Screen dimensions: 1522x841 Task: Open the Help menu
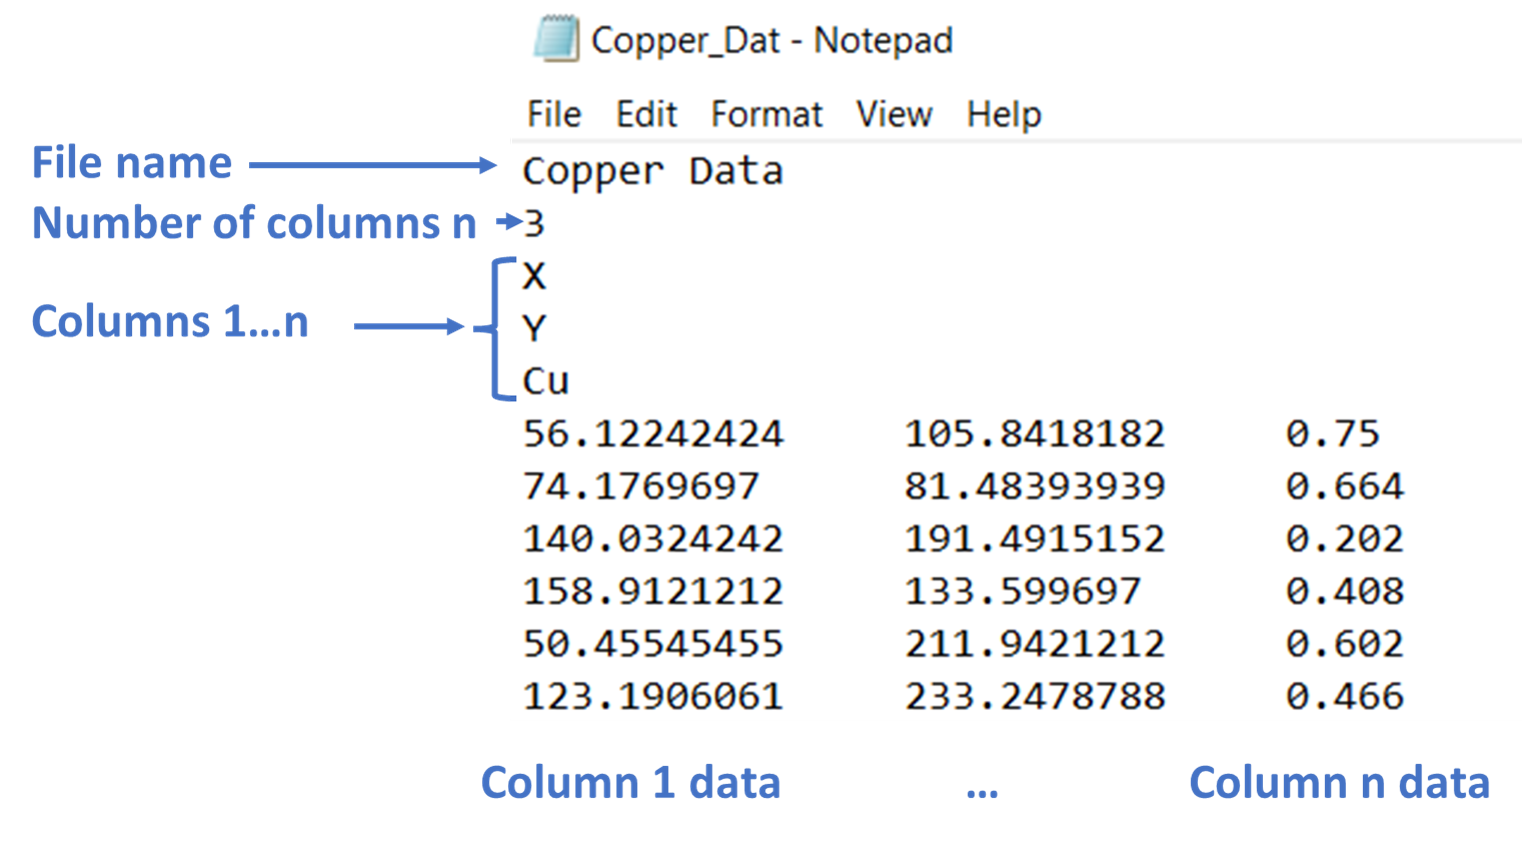pyautogui.click(x=1004, y=115)
